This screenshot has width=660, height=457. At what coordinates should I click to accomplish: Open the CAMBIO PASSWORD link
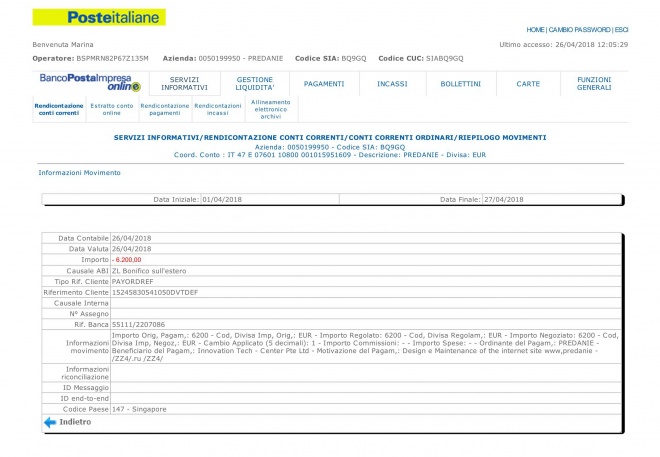[580, 30]
